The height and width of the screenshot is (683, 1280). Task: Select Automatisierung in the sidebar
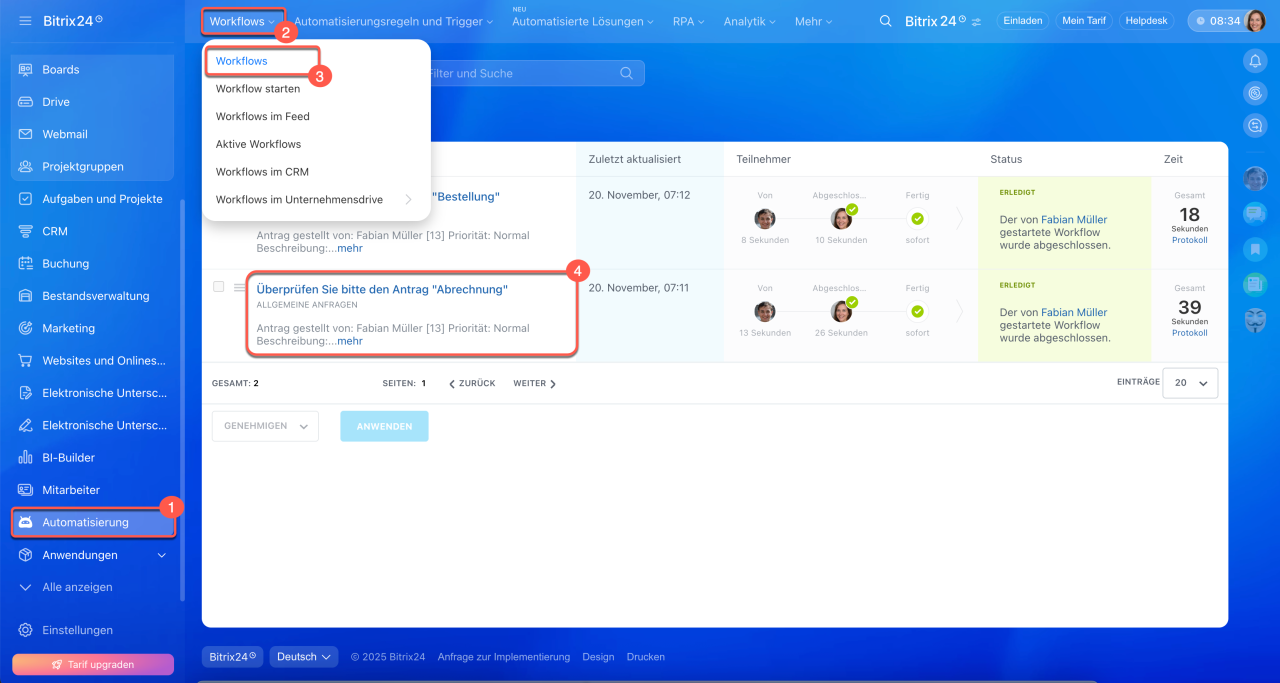point(93,522)
